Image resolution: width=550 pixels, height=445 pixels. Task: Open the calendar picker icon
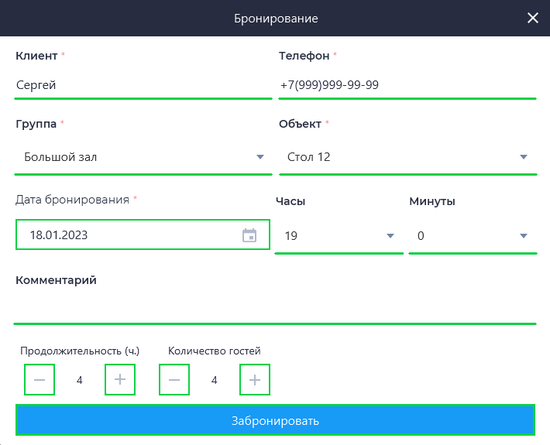click(x=249, y=235)
